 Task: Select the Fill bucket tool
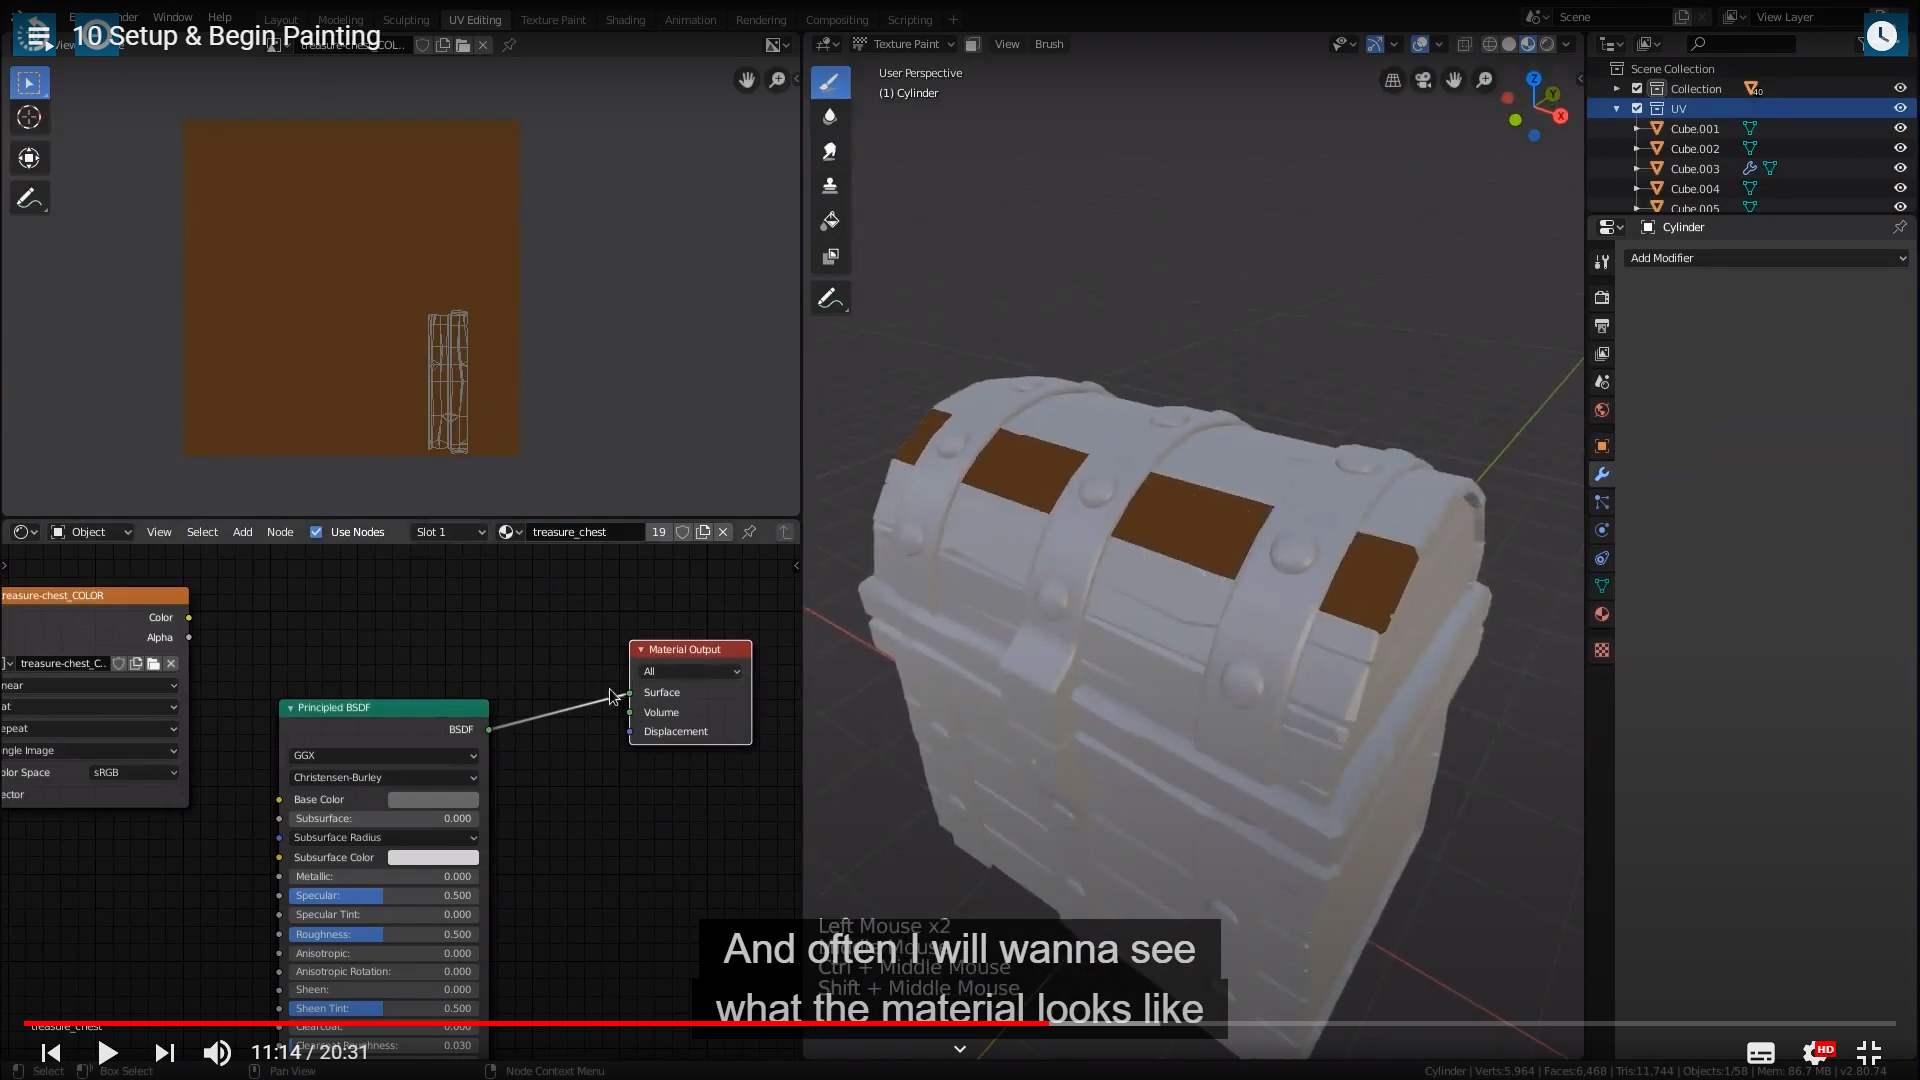click(x=830, y=221)
